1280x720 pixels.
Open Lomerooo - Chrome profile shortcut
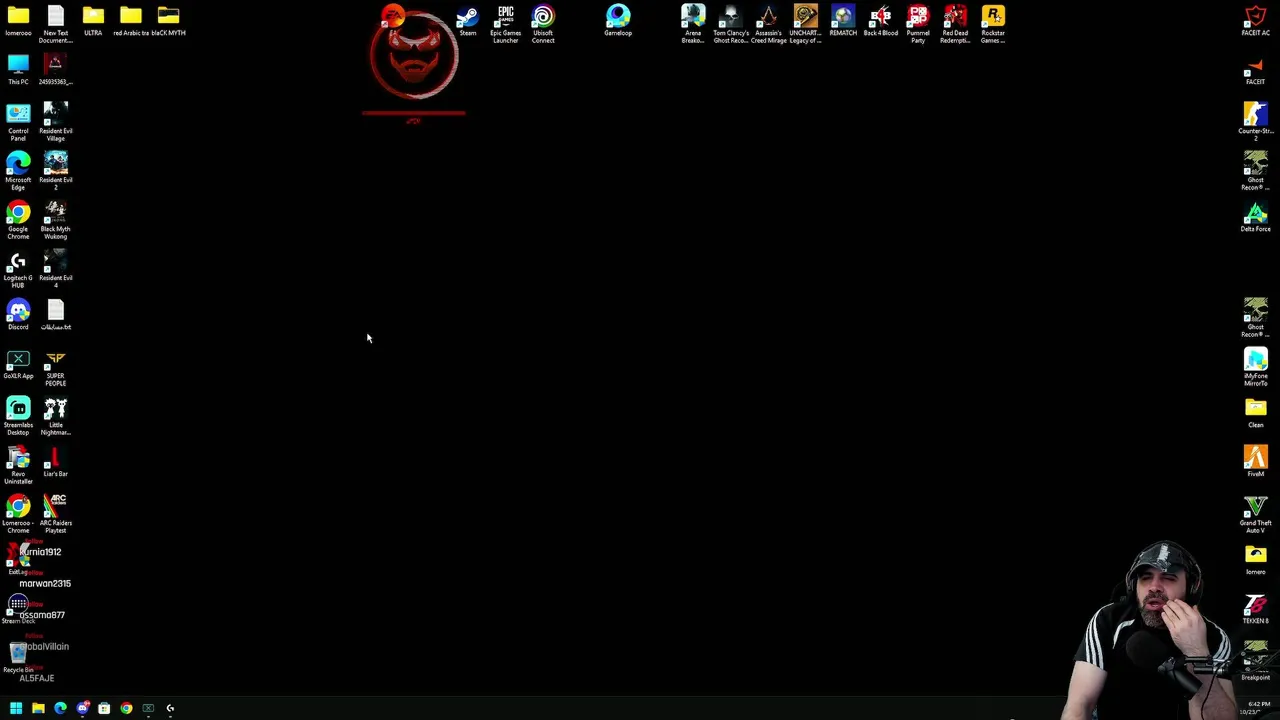[x=18, y=514]
